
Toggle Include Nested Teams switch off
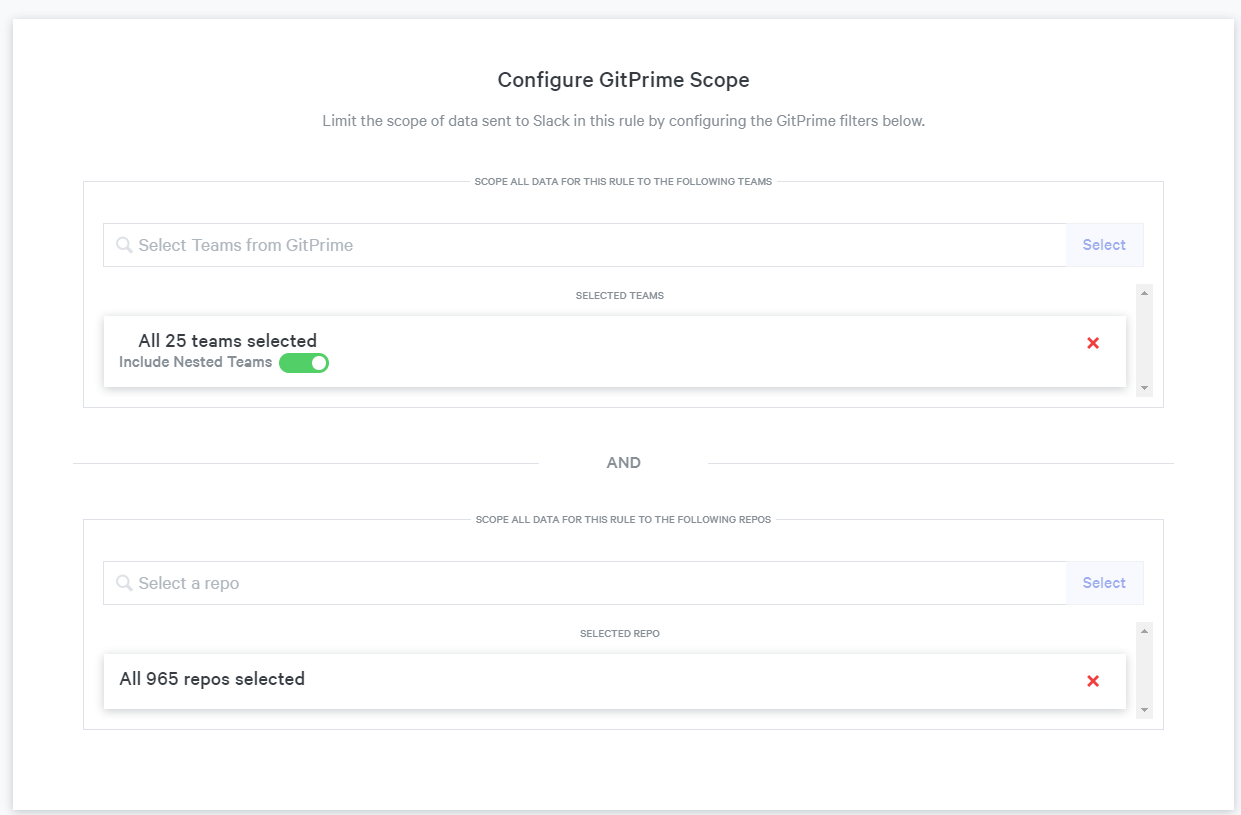(x=304, y=363)
